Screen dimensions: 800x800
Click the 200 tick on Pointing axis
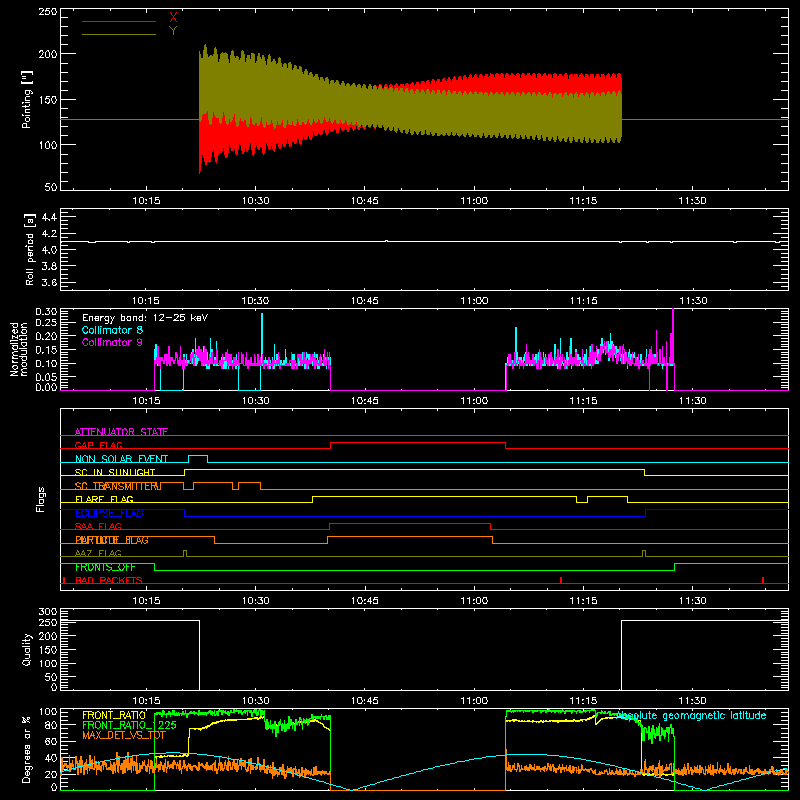point(48,54)
